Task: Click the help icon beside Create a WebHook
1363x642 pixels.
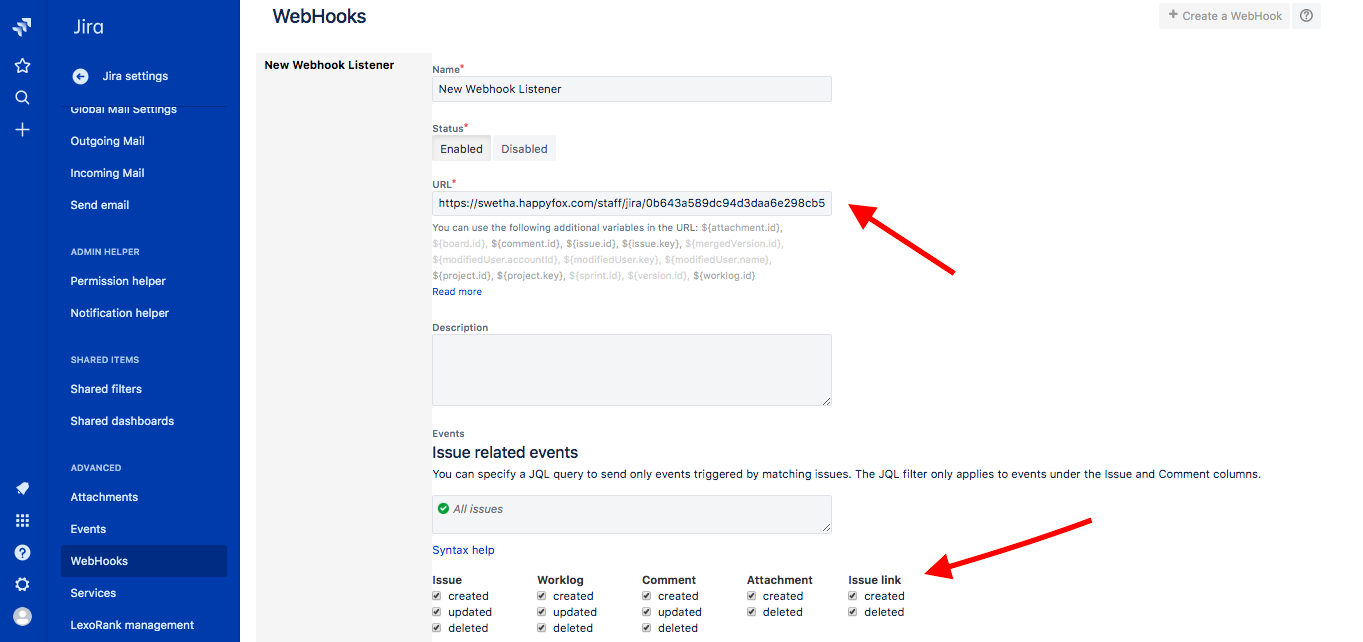Action: 1306,16
